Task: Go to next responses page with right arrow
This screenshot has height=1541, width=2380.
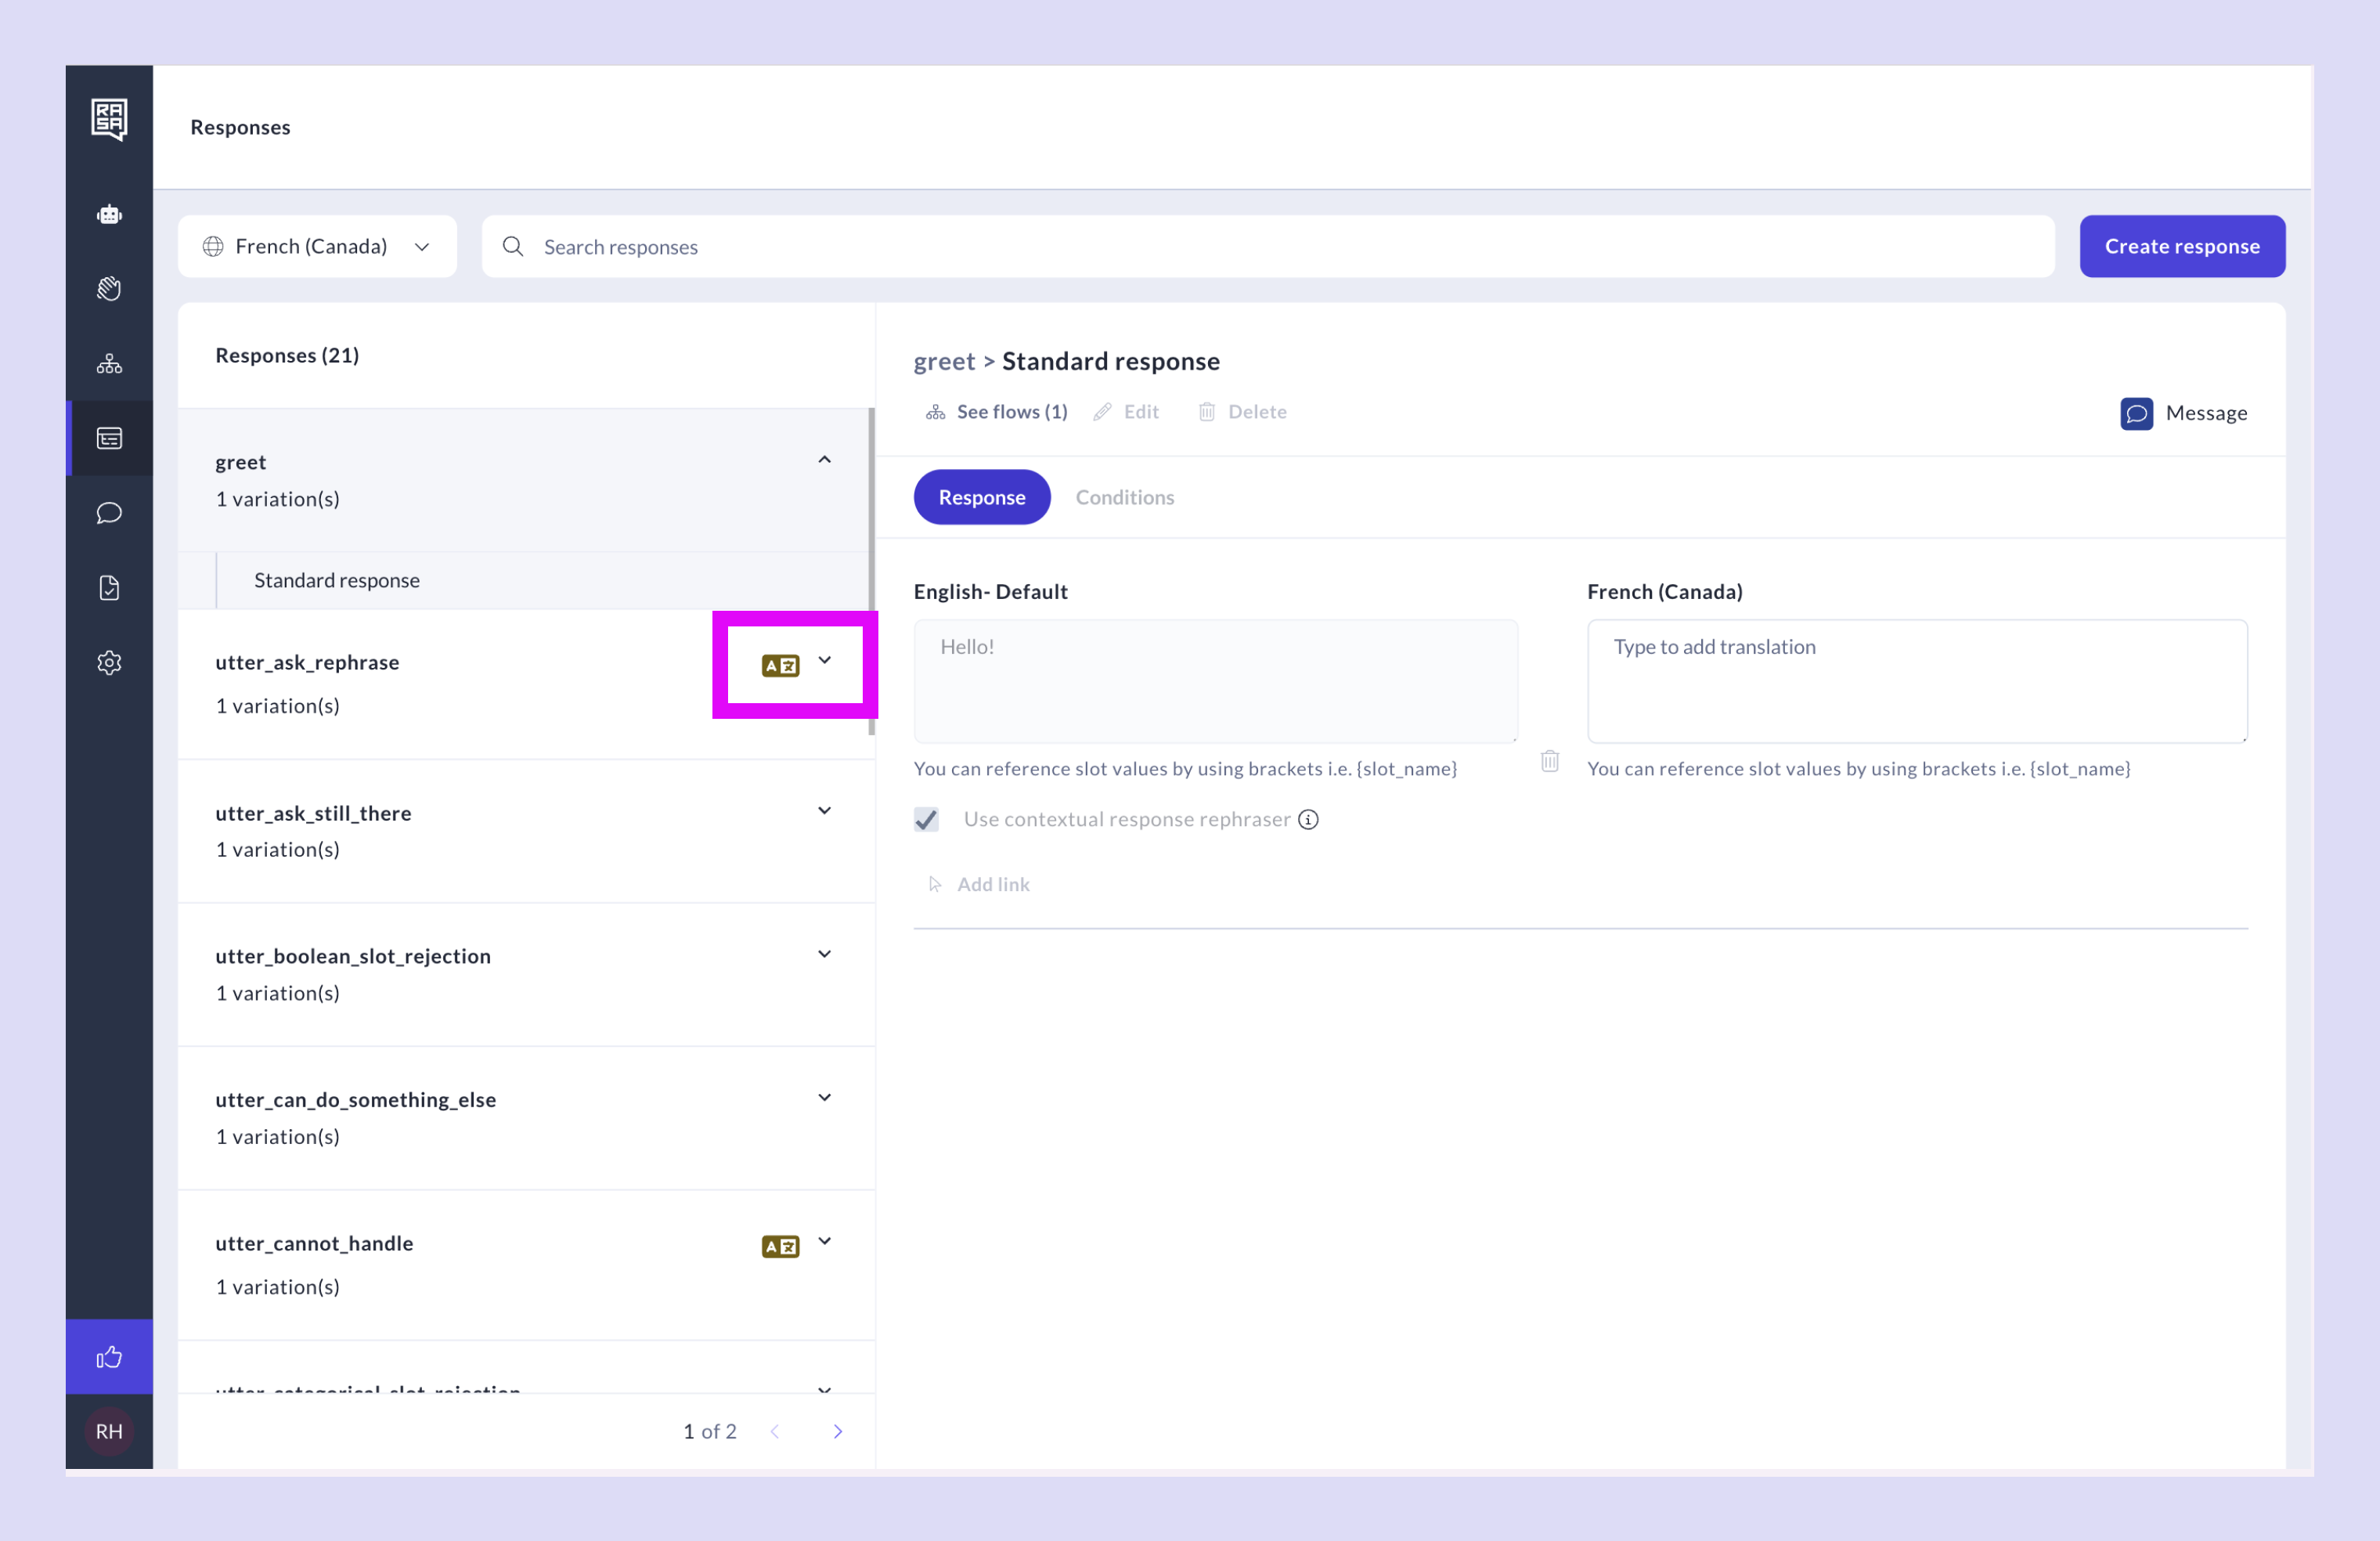Action: coord(838,1431)
